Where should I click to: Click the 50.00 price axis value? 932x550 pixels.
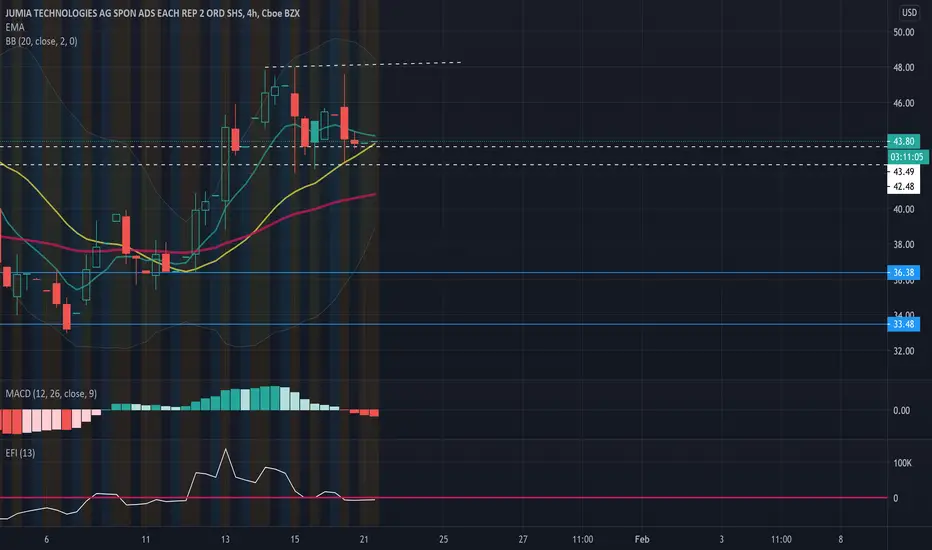903,32
